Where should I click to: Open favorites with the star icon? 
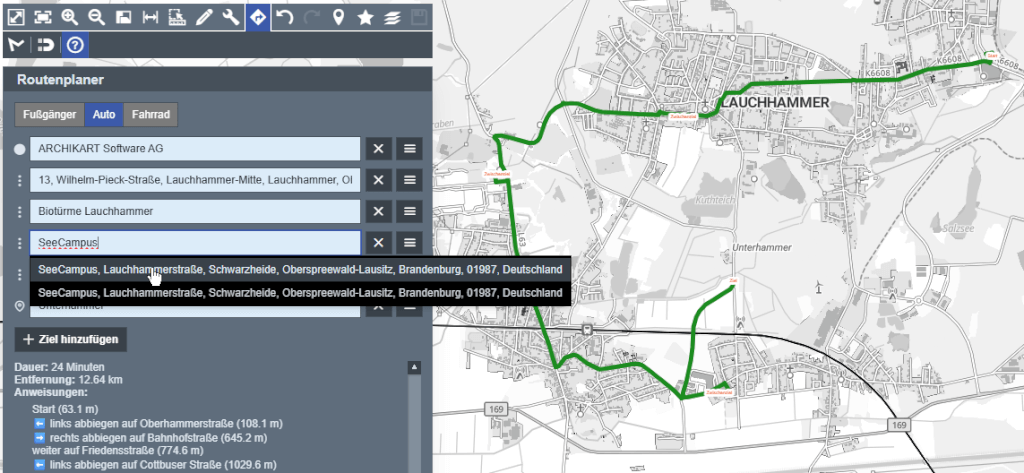365,18
